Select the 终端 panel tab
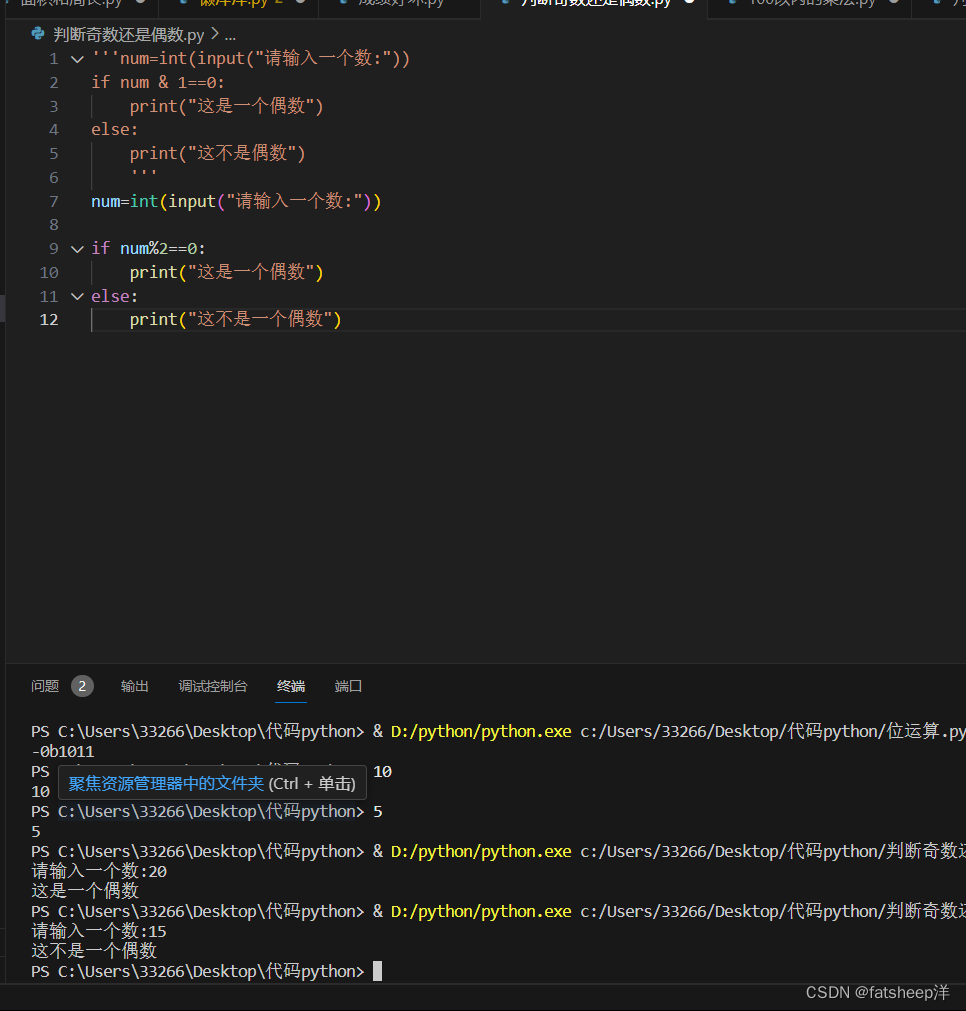This screenshot has width=966, height=1011. [291, 686]
